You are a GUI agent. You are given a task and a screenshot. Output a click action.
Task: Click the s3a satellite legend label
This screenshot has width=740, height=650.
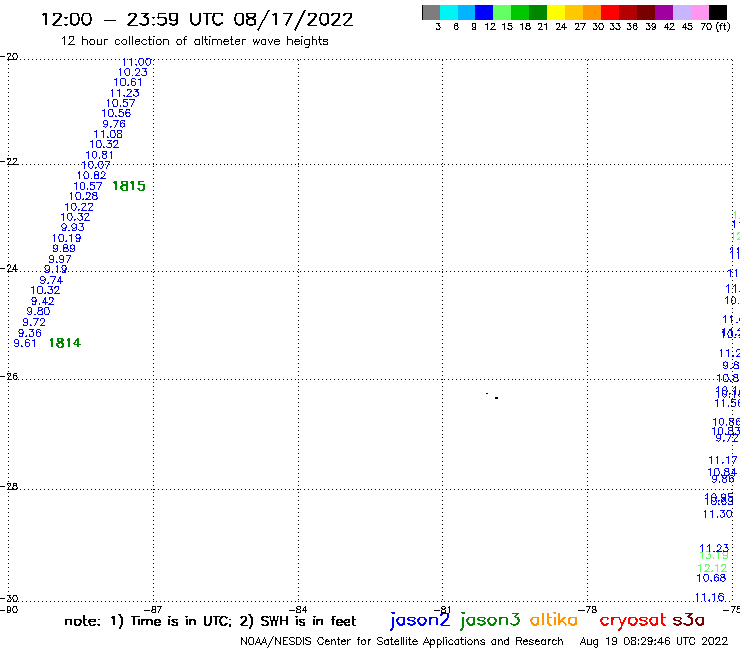point(688,620)
